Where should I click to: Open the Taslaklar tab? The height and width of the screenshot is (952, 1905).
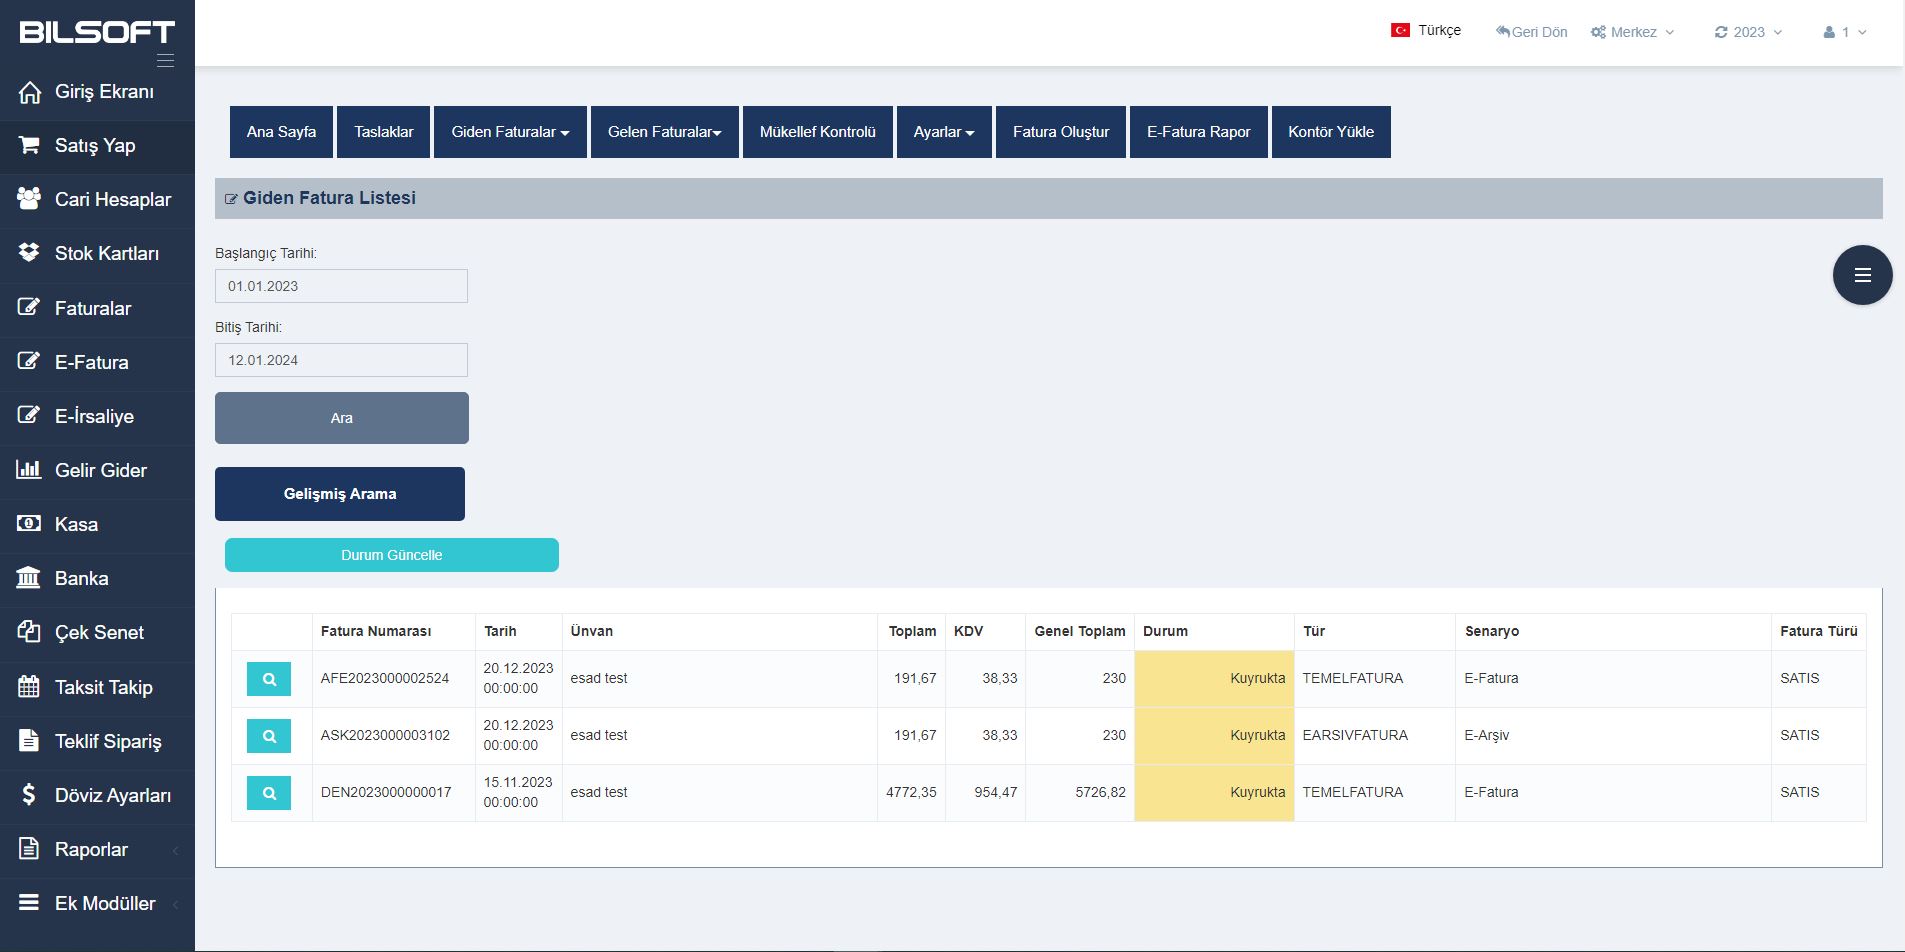383,132
